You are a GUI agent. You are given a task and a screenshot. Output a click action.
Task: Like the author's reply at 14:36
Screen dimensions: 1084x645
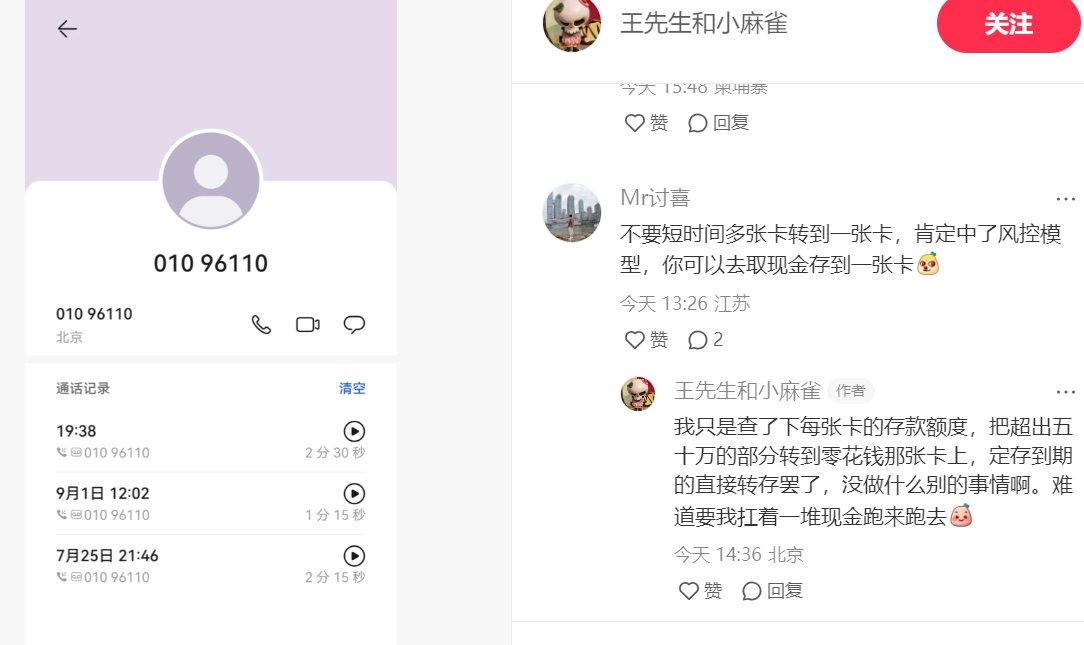coord(700,590)
